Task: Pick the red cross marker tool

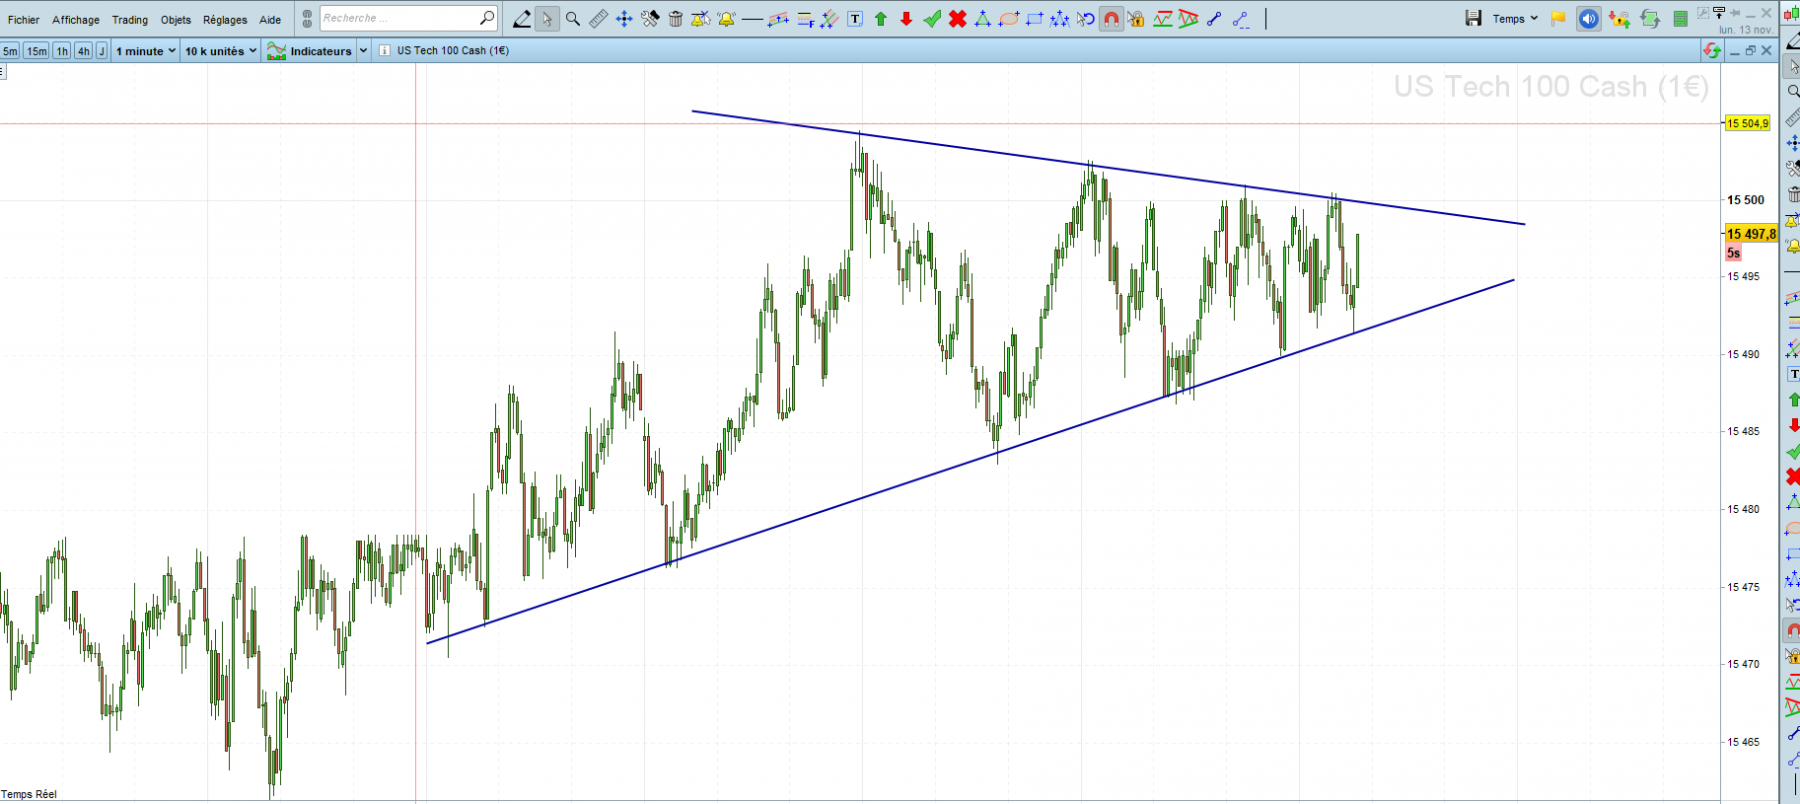Action: [957, 18]
